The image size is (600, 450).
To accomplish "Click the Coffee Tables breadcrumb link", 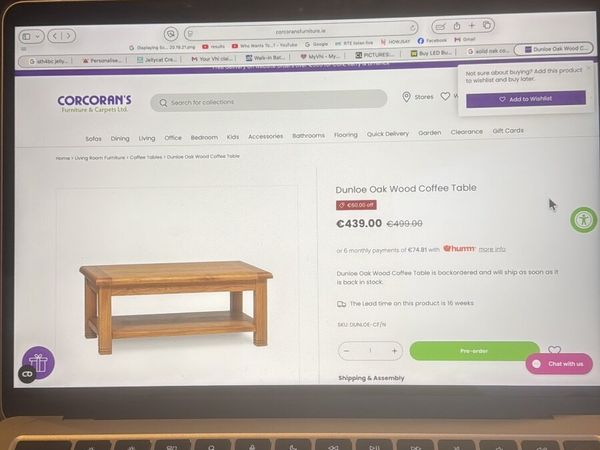I will pyautogui.click(x=146, y=157).
